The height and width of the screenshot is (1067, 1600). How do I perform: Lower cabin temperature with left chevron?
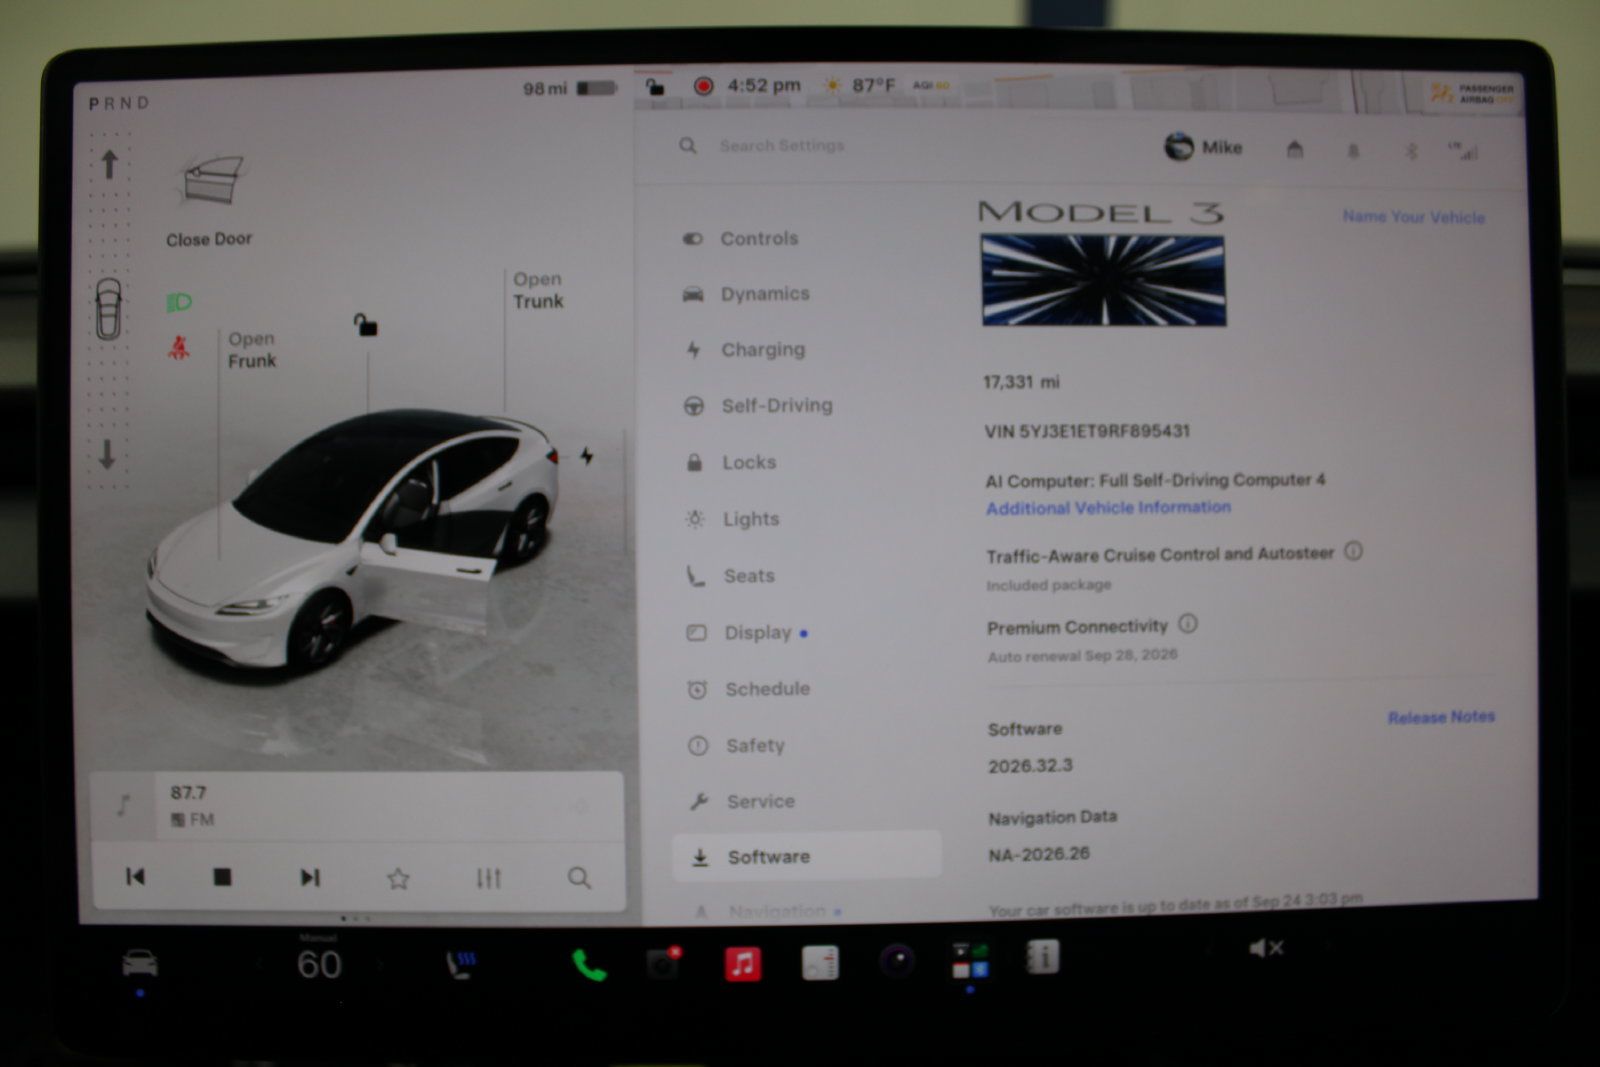click(x=260, y=965)
